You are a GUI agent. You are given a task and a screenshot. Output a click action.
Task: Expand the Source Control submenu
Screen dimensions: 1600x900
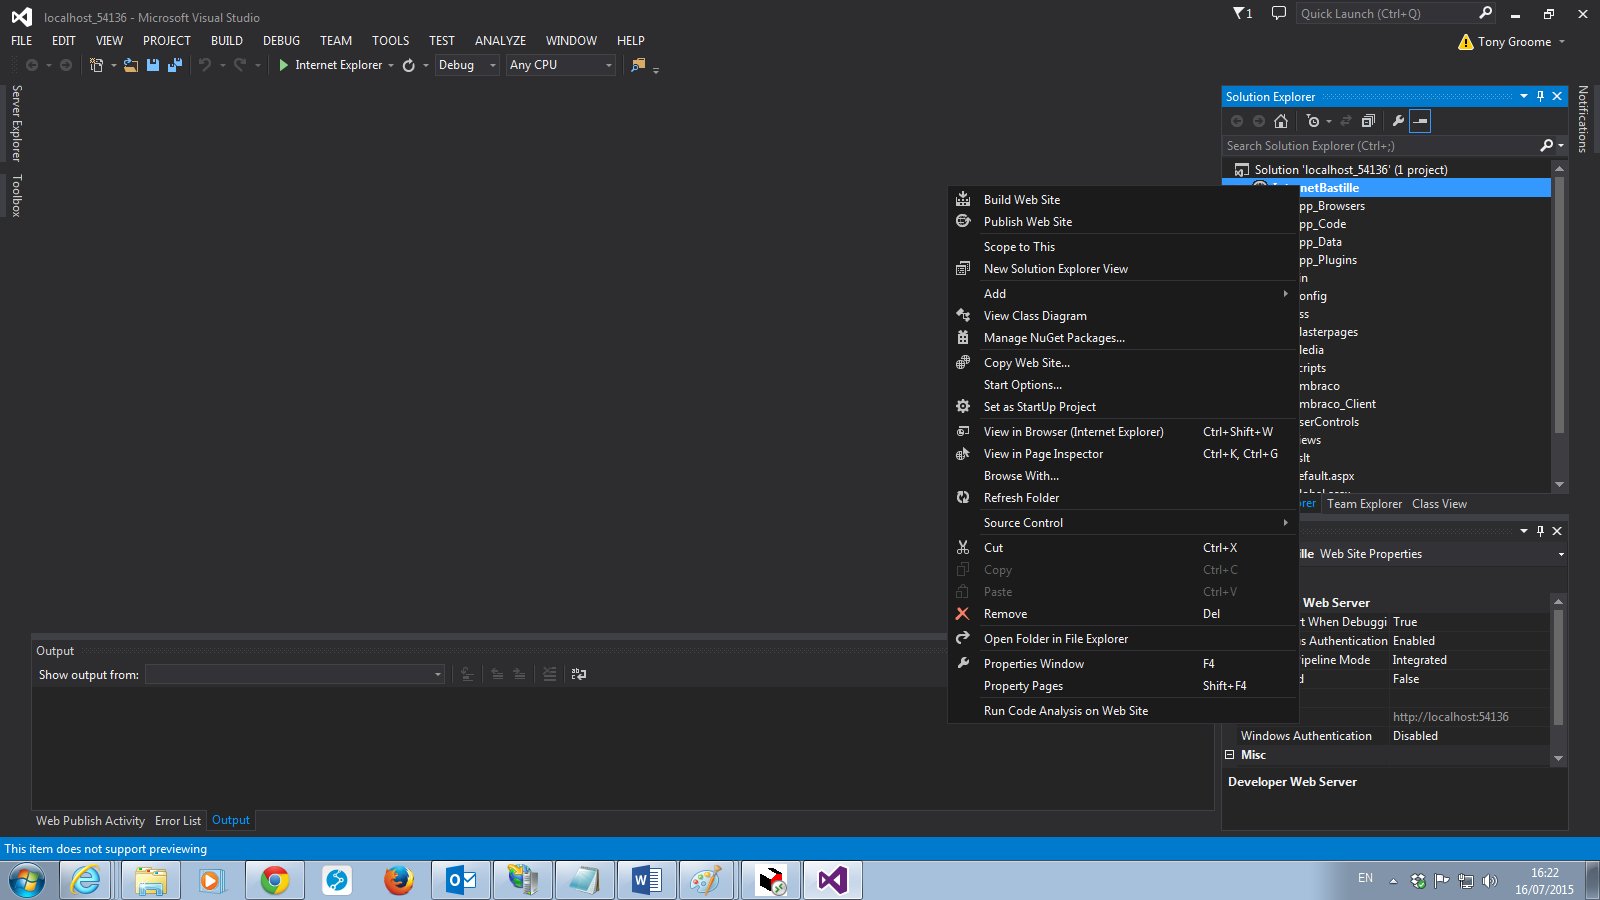coord(1123,523)
